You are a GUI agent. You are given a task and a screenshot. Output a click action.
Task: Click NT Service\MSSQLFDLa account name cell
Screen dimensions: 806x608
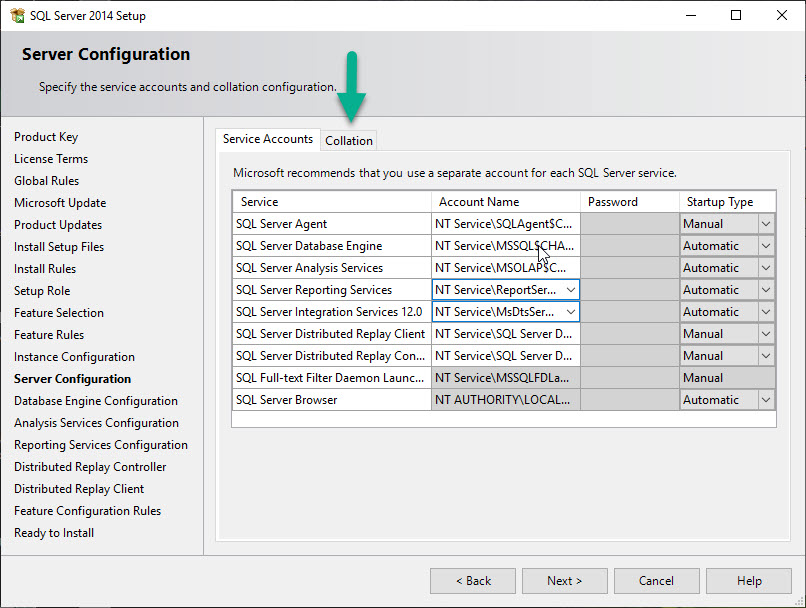click(x=506, y=378)
